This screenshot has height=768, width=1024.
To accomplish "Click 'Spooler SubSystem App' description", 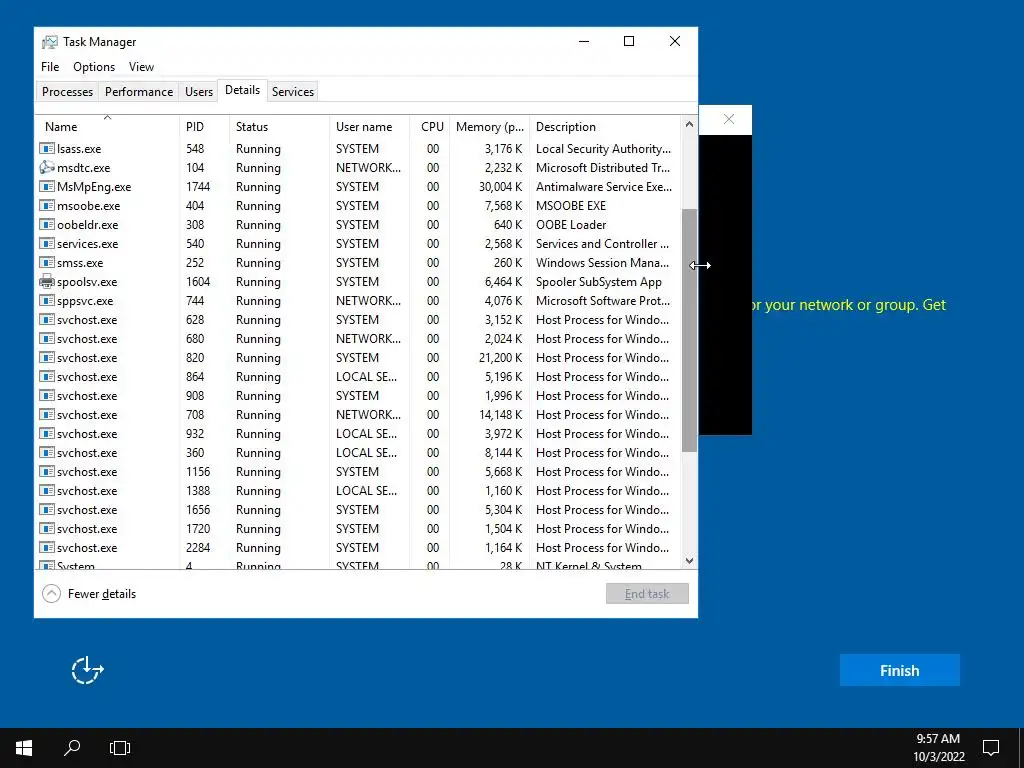I will (x=599, y=282).
